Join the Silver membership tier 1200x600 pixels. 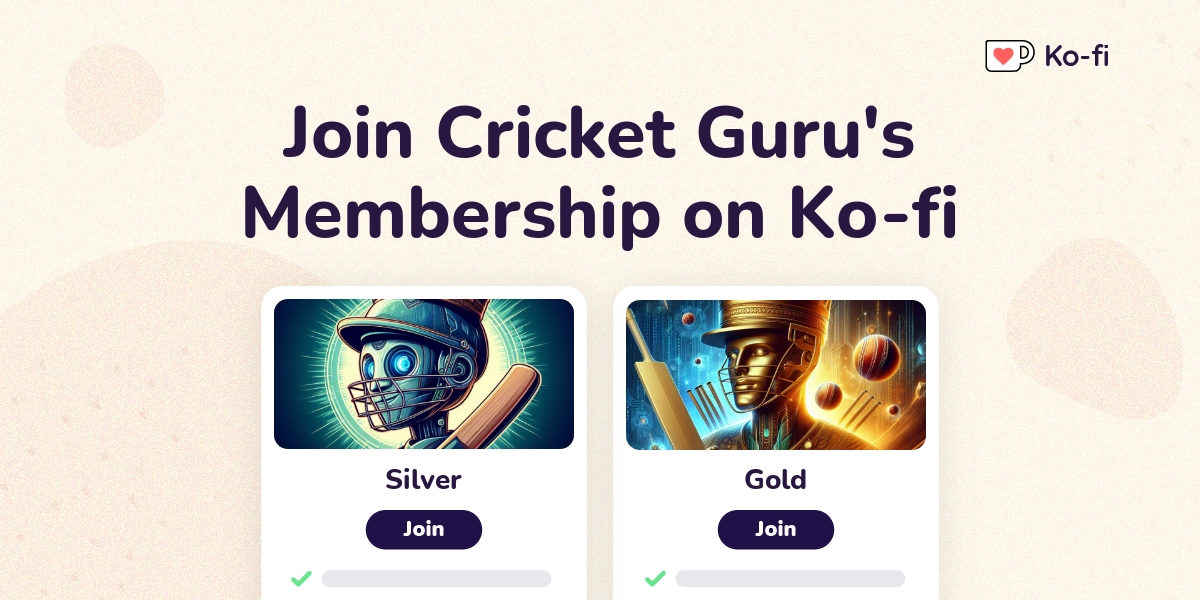424,529
